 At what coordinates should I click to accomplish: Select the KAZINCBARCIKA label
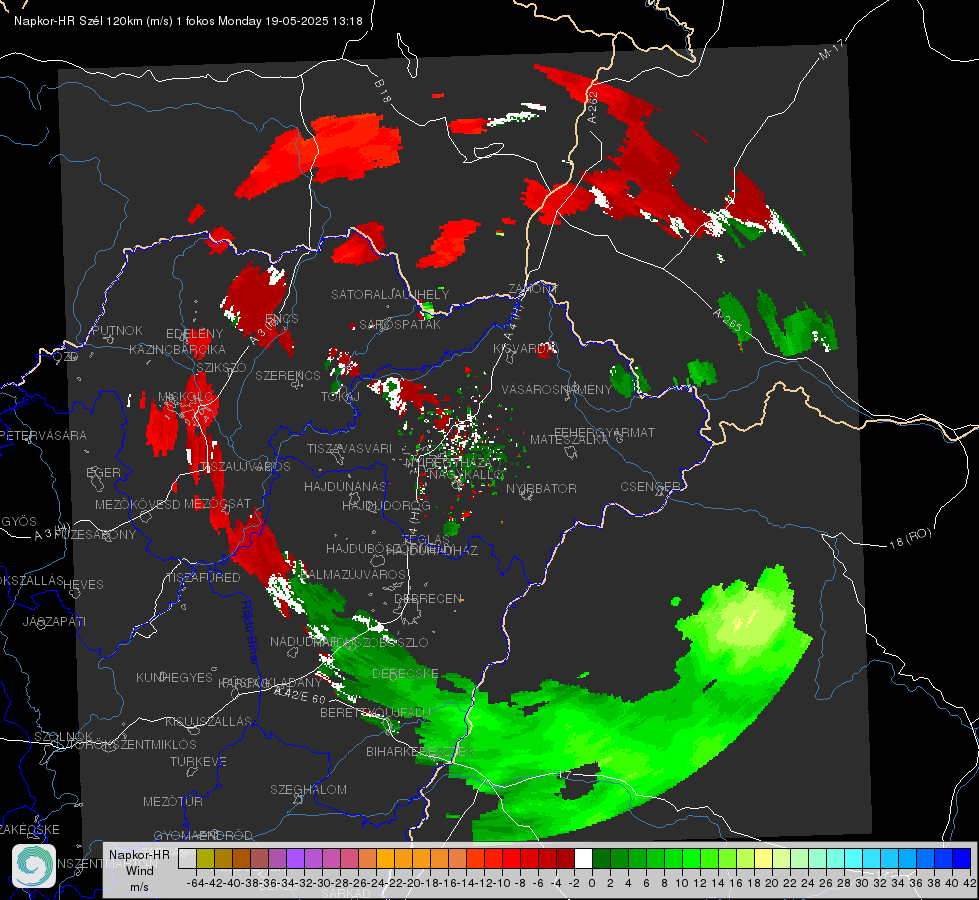(x=177, y=349)
